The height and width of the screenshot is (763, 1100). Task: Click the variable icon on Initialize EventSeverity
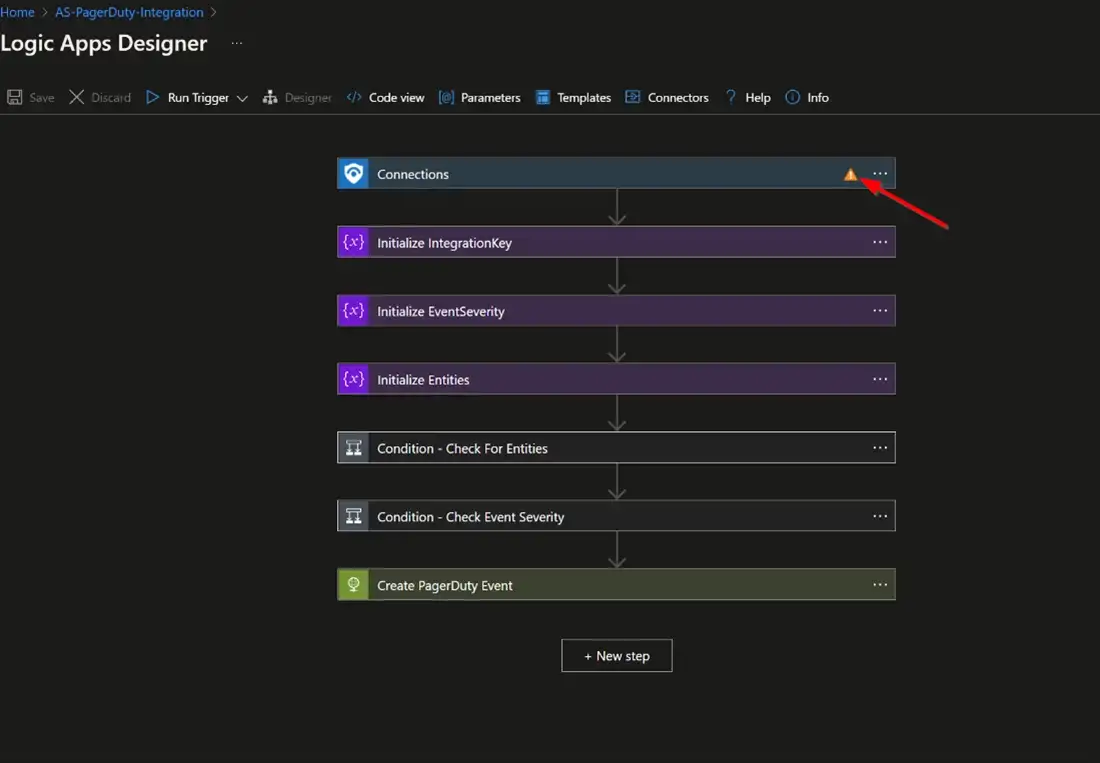(353, 311)
